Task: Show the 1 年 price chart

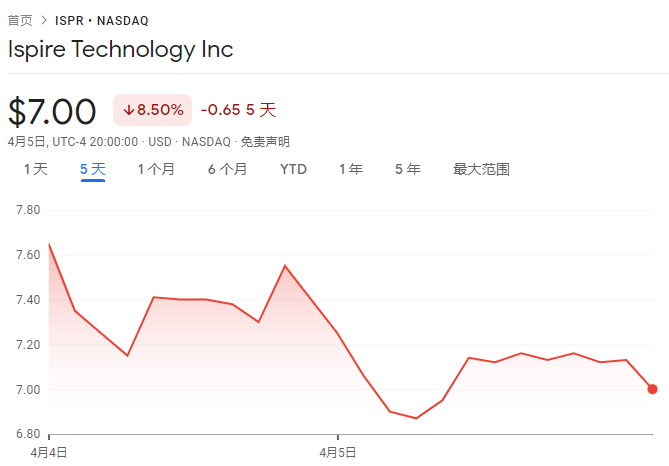Action: pos(351,169)
